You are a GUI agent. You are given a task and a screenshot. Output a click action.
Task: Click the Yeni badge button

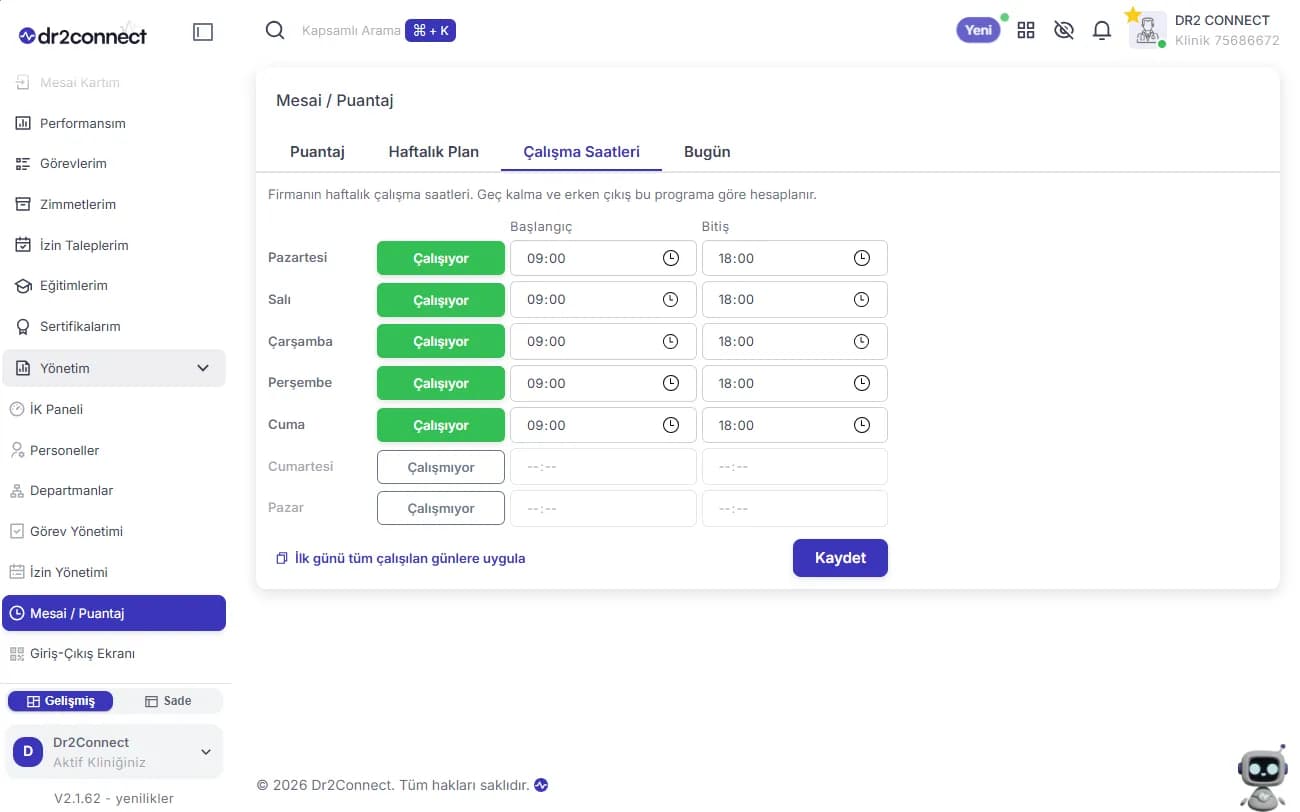point(978,30)
